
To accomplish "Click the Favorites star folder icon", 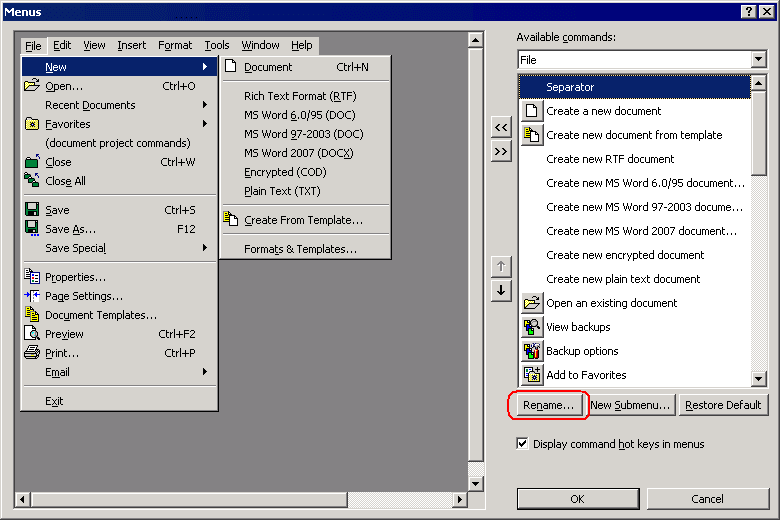I will coord(32,124).
